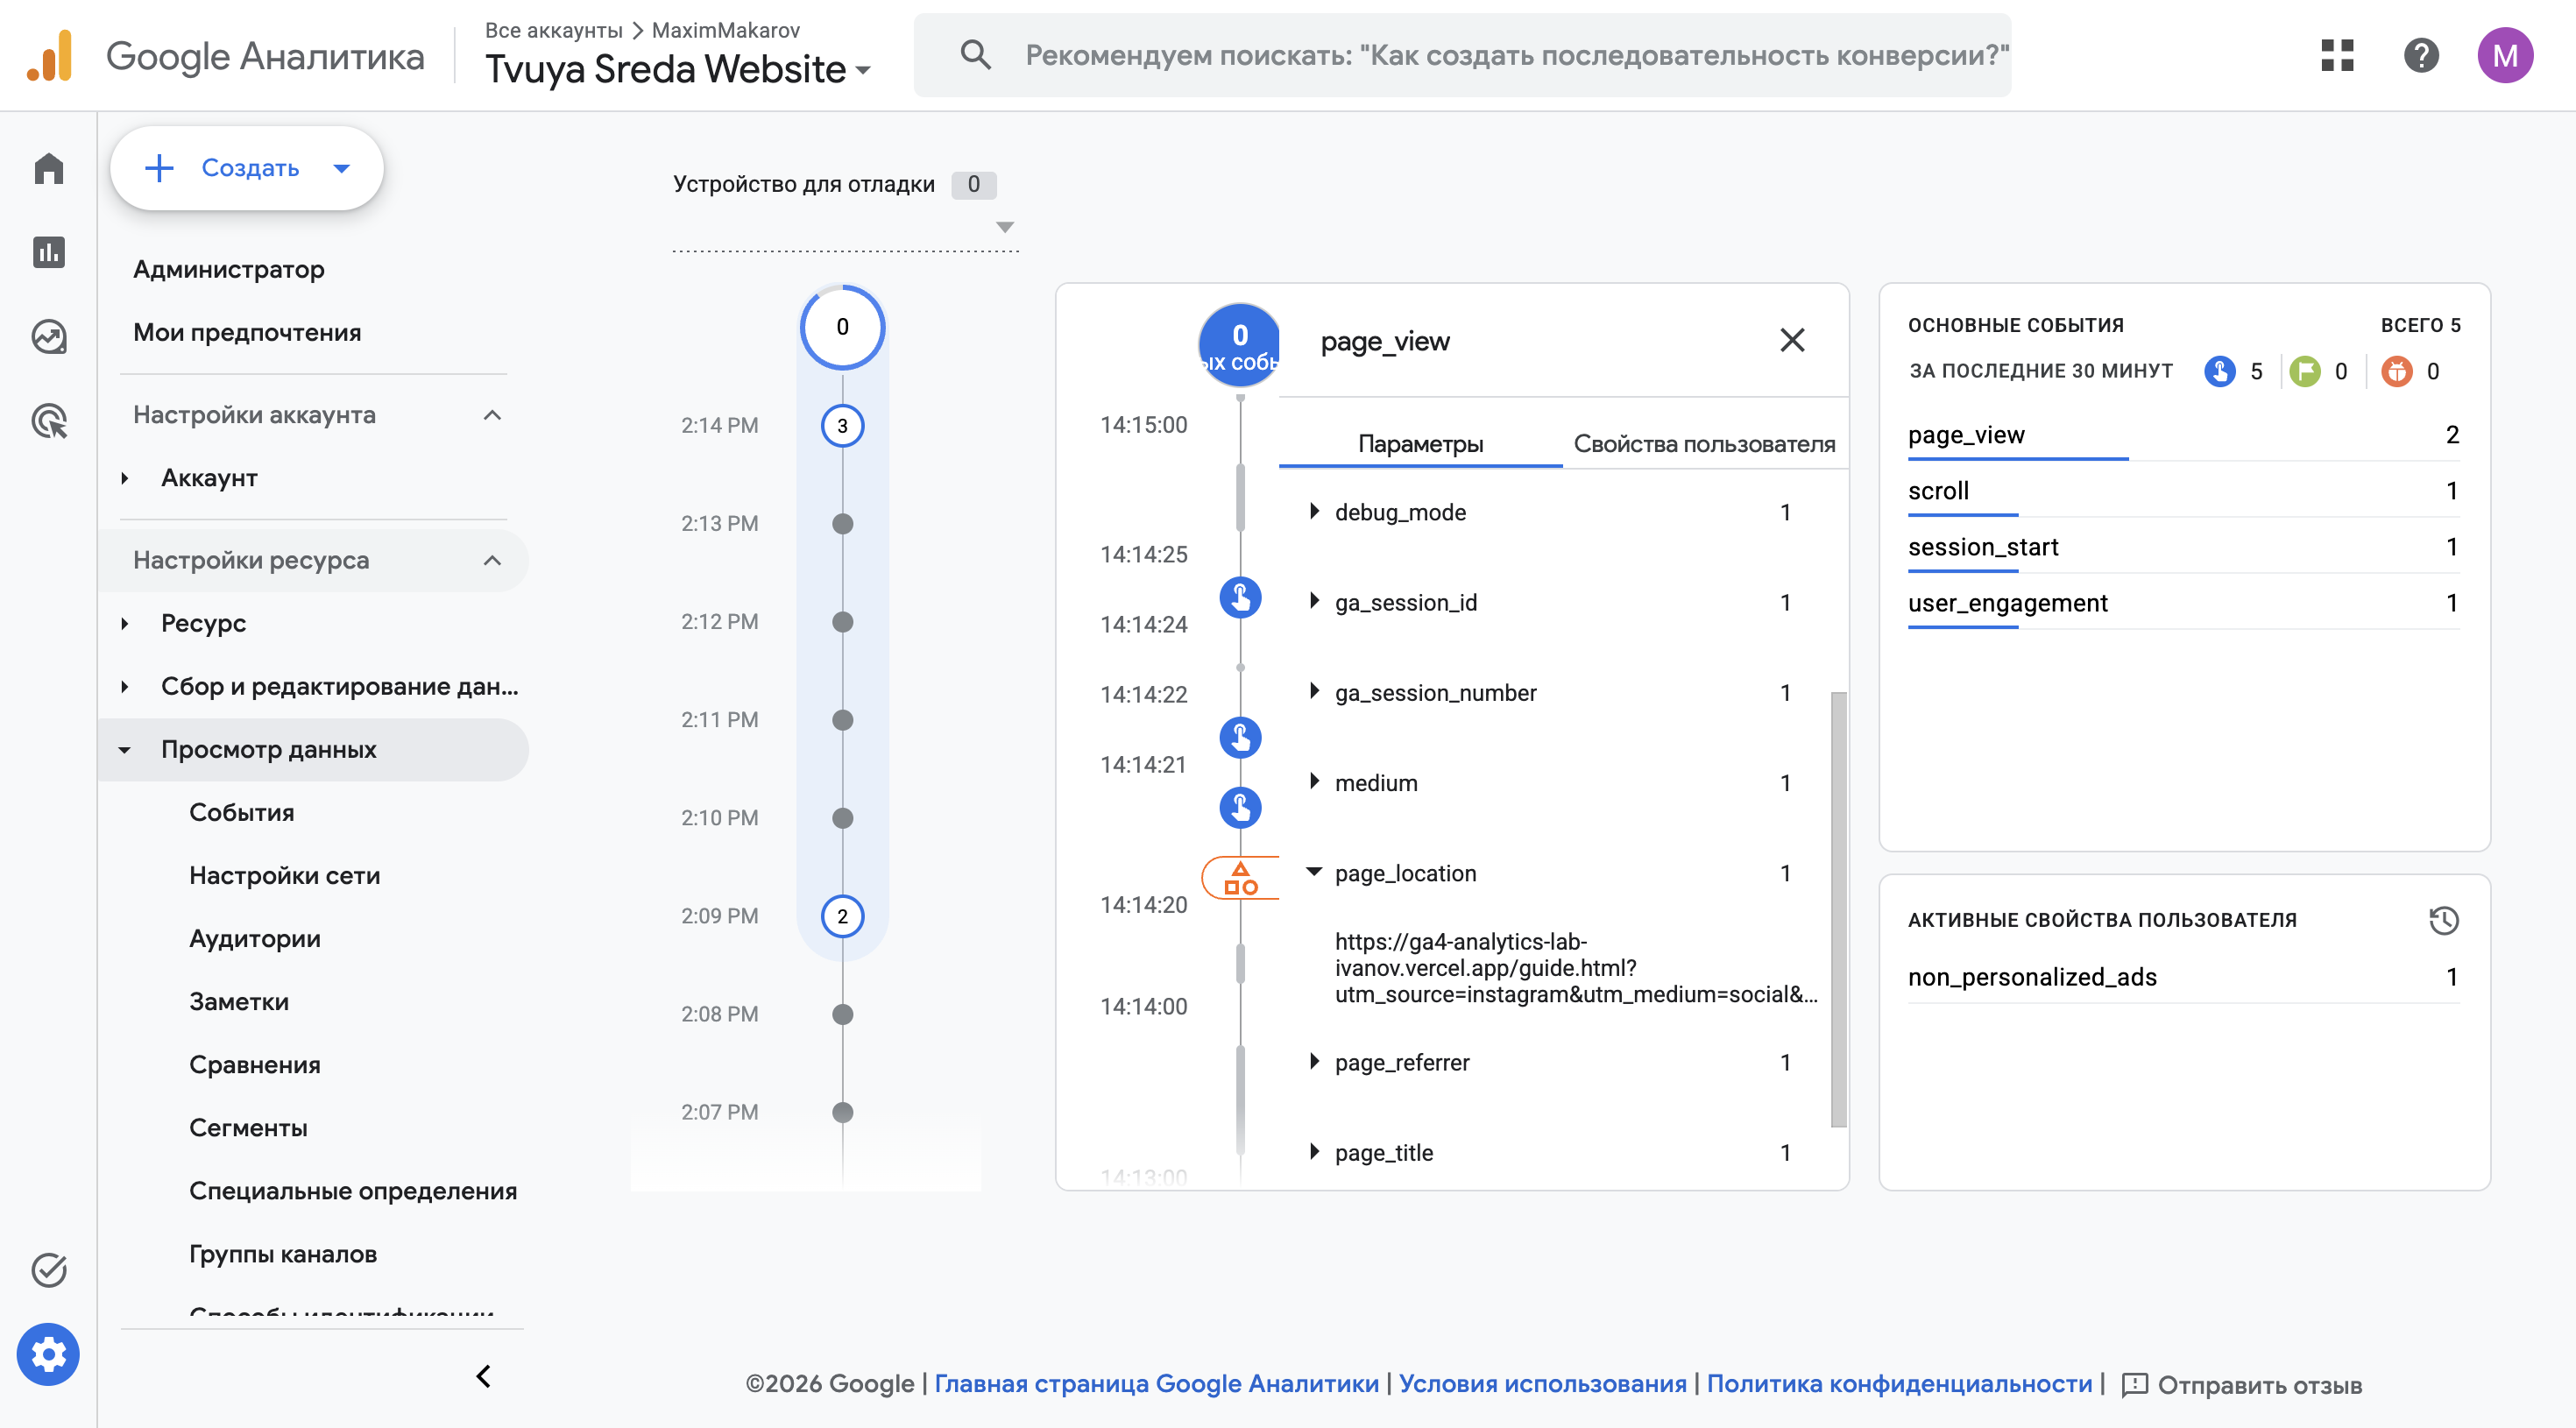Expand the Ресурс tree item
Viewport: 2576px width, 1428px height.
click(124, 623)
